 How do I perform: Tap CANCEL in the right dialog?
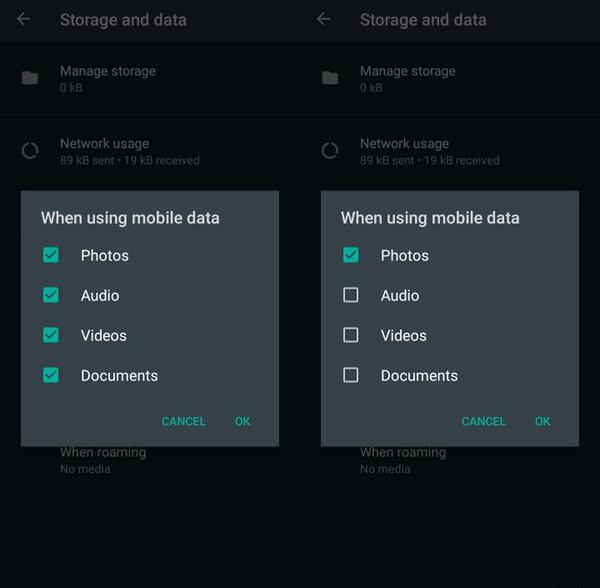484,421
